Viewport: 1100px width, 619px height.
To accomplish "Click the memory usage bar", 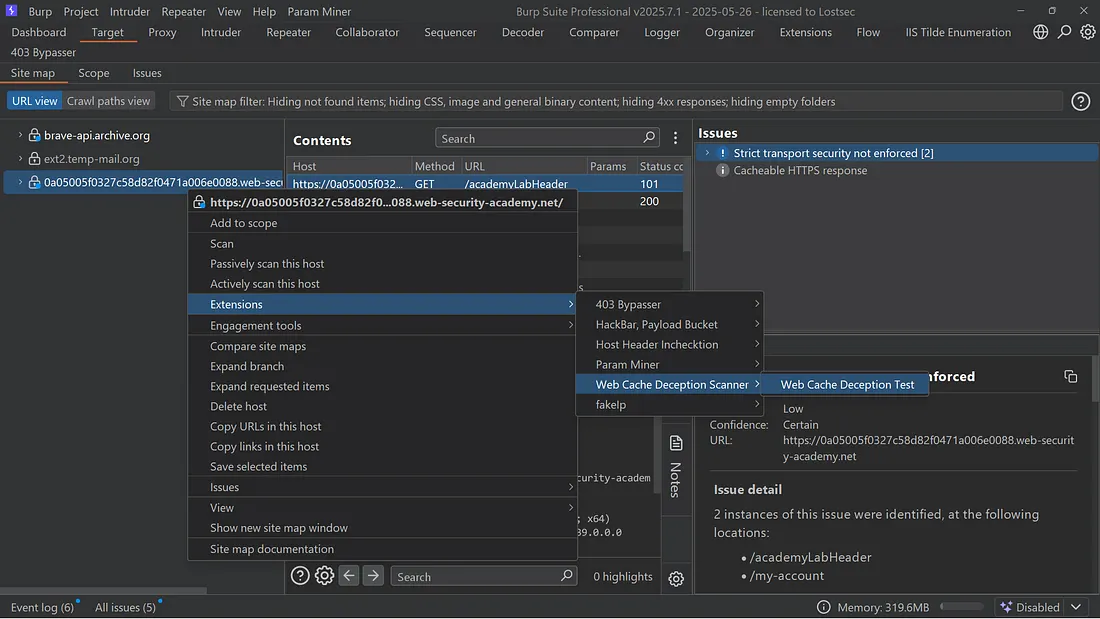I will [962, 606].
